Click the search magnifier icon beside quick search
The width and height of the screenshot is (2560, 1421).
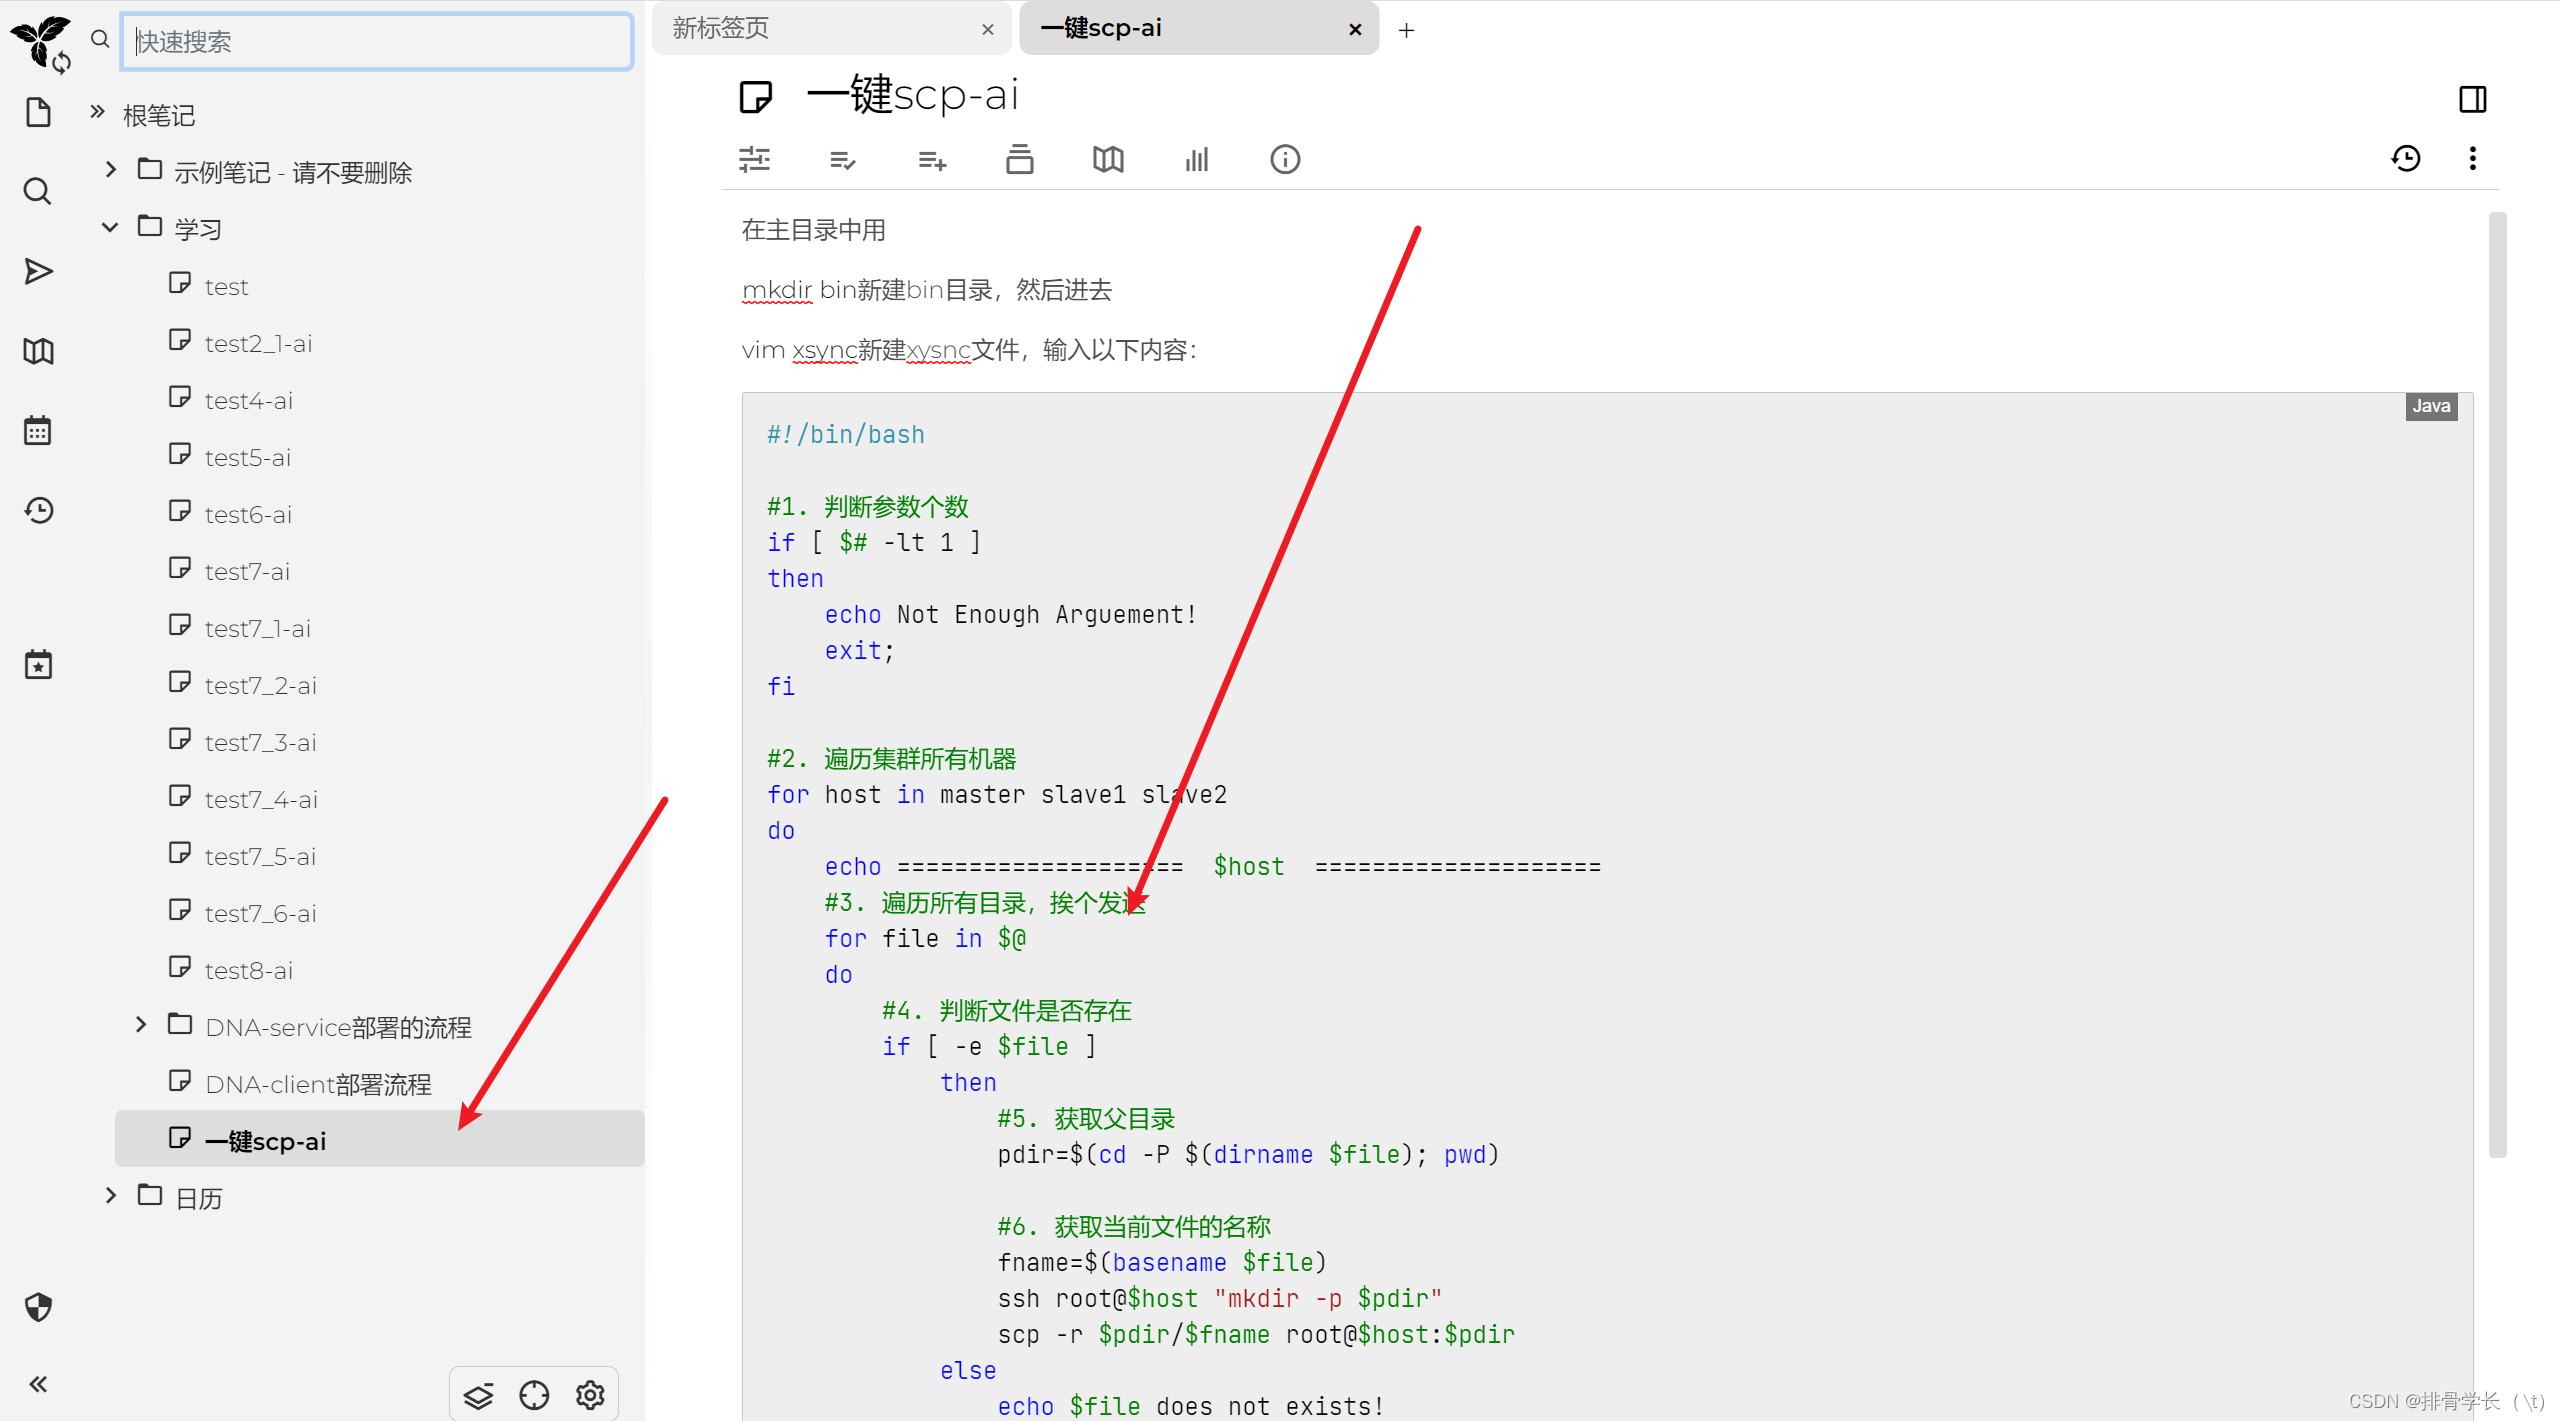[100, 39]
